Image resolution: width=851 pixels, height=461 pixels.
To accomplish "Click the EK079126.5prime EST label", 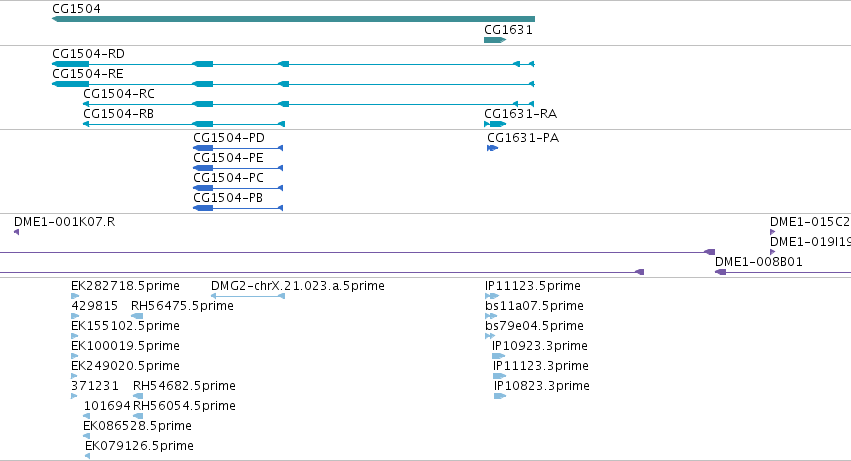I will [139, 446].
